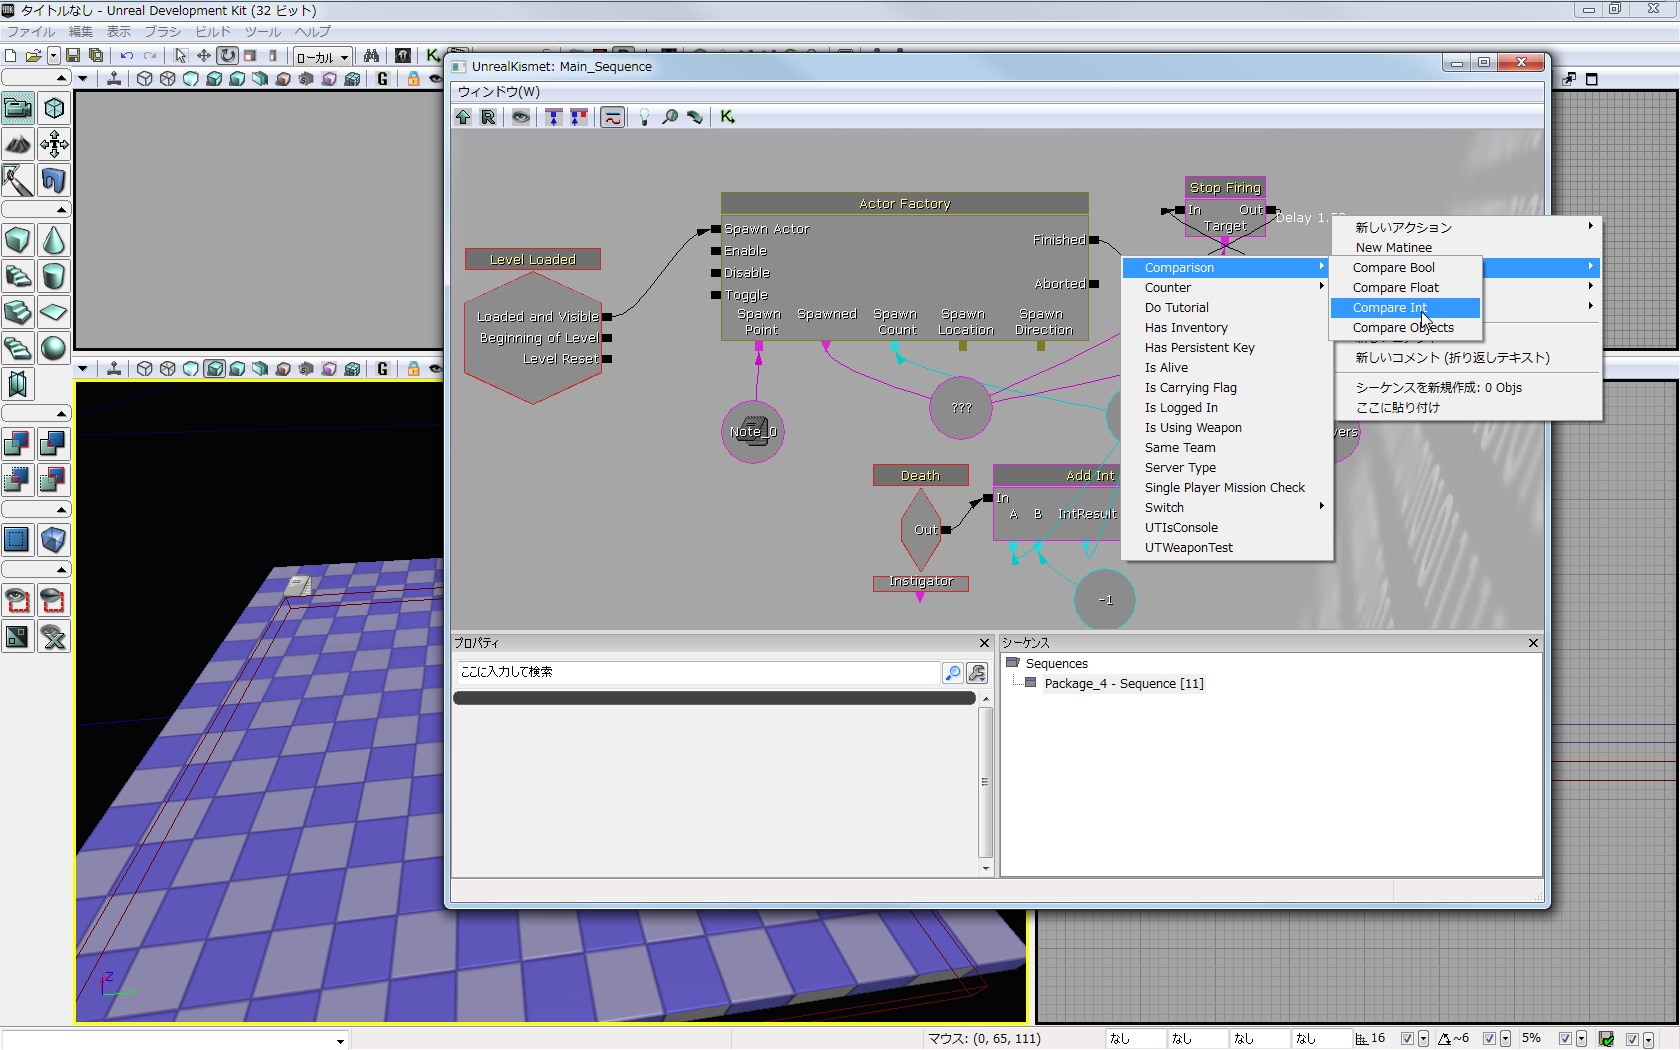Select the Camera mode tool

point(18,108)
